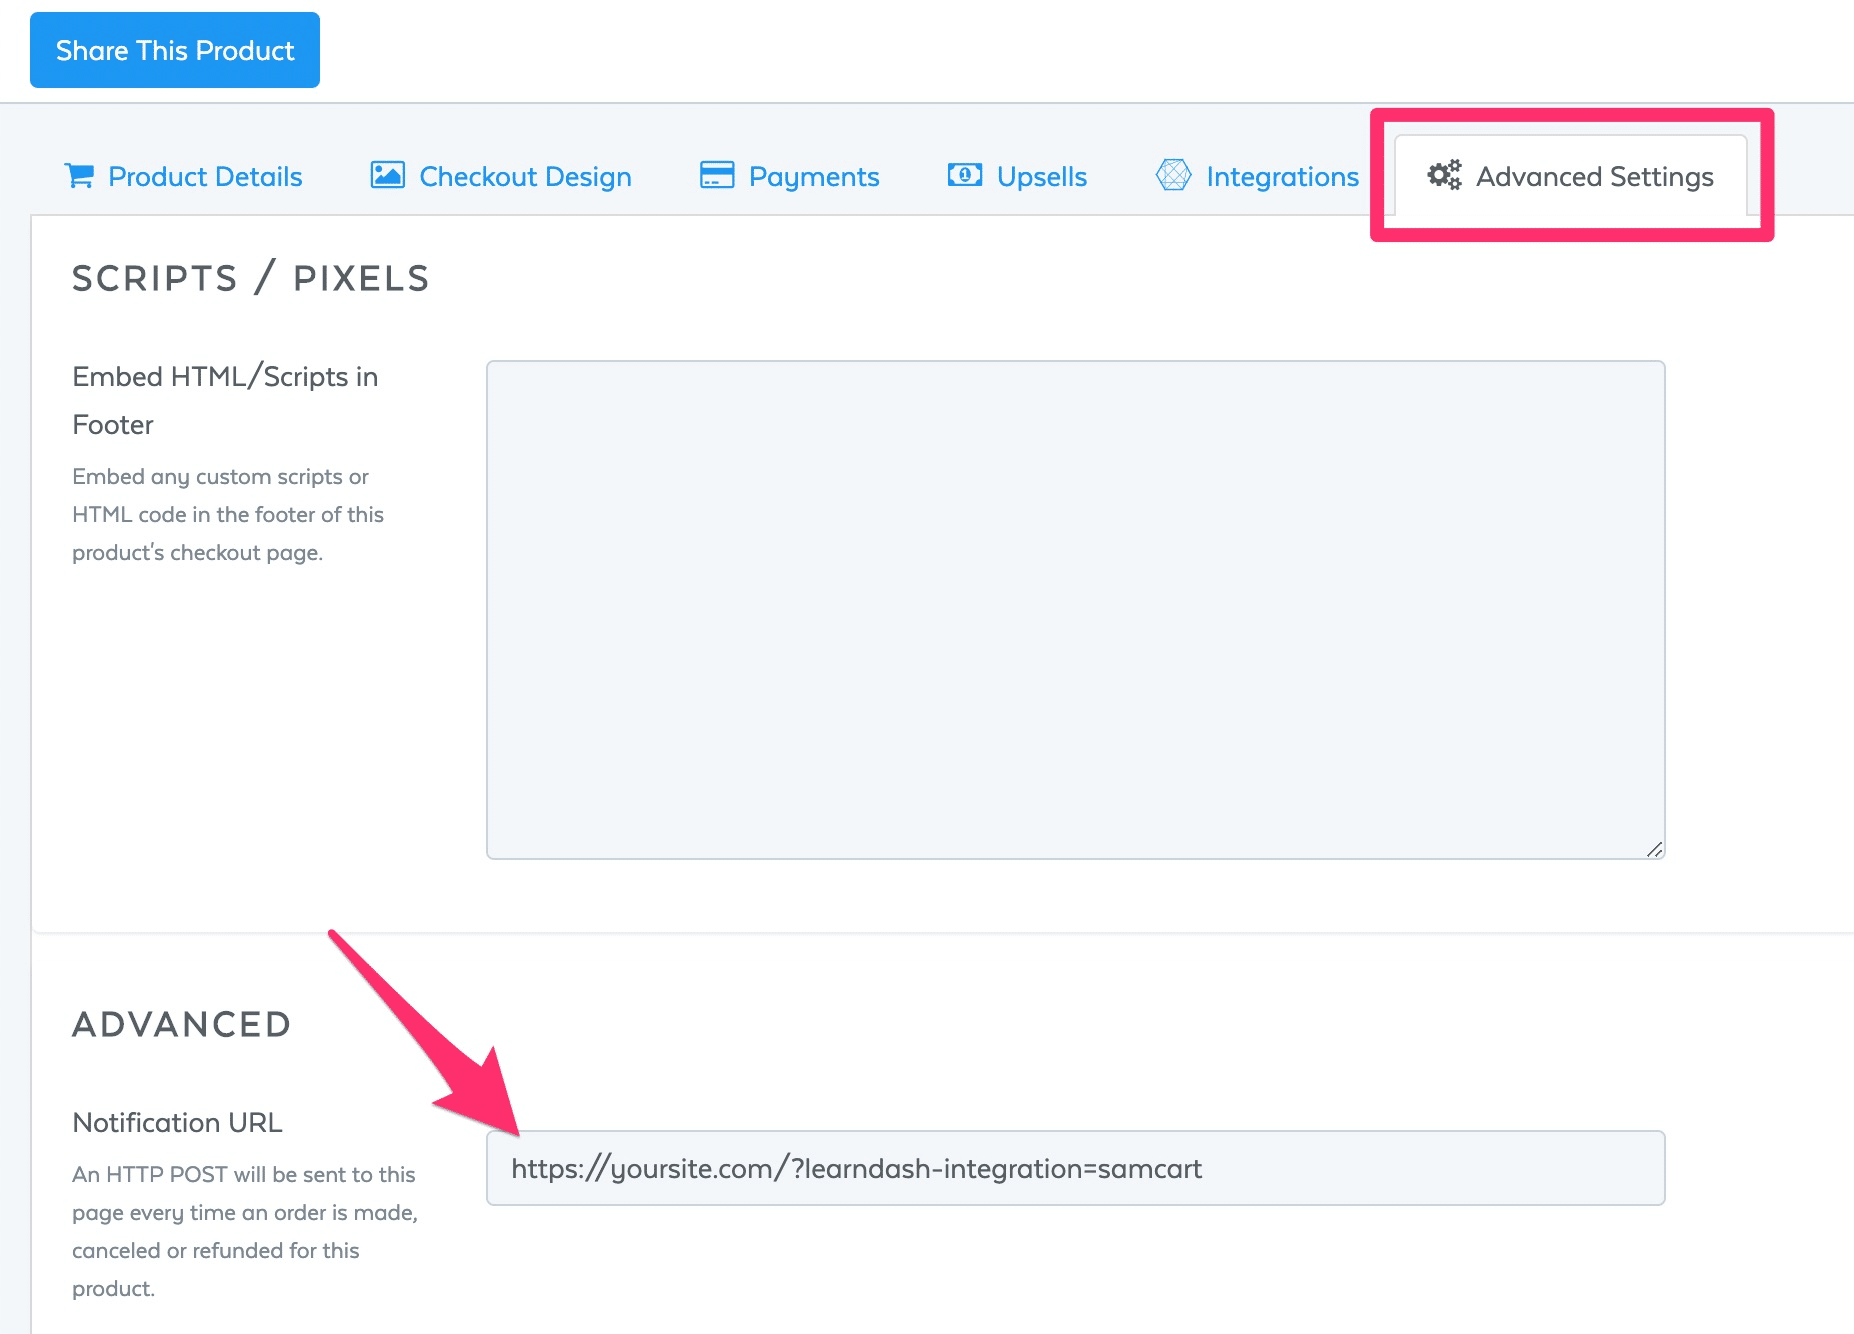Click the Checkout Design picture icon

pos(387,175)
